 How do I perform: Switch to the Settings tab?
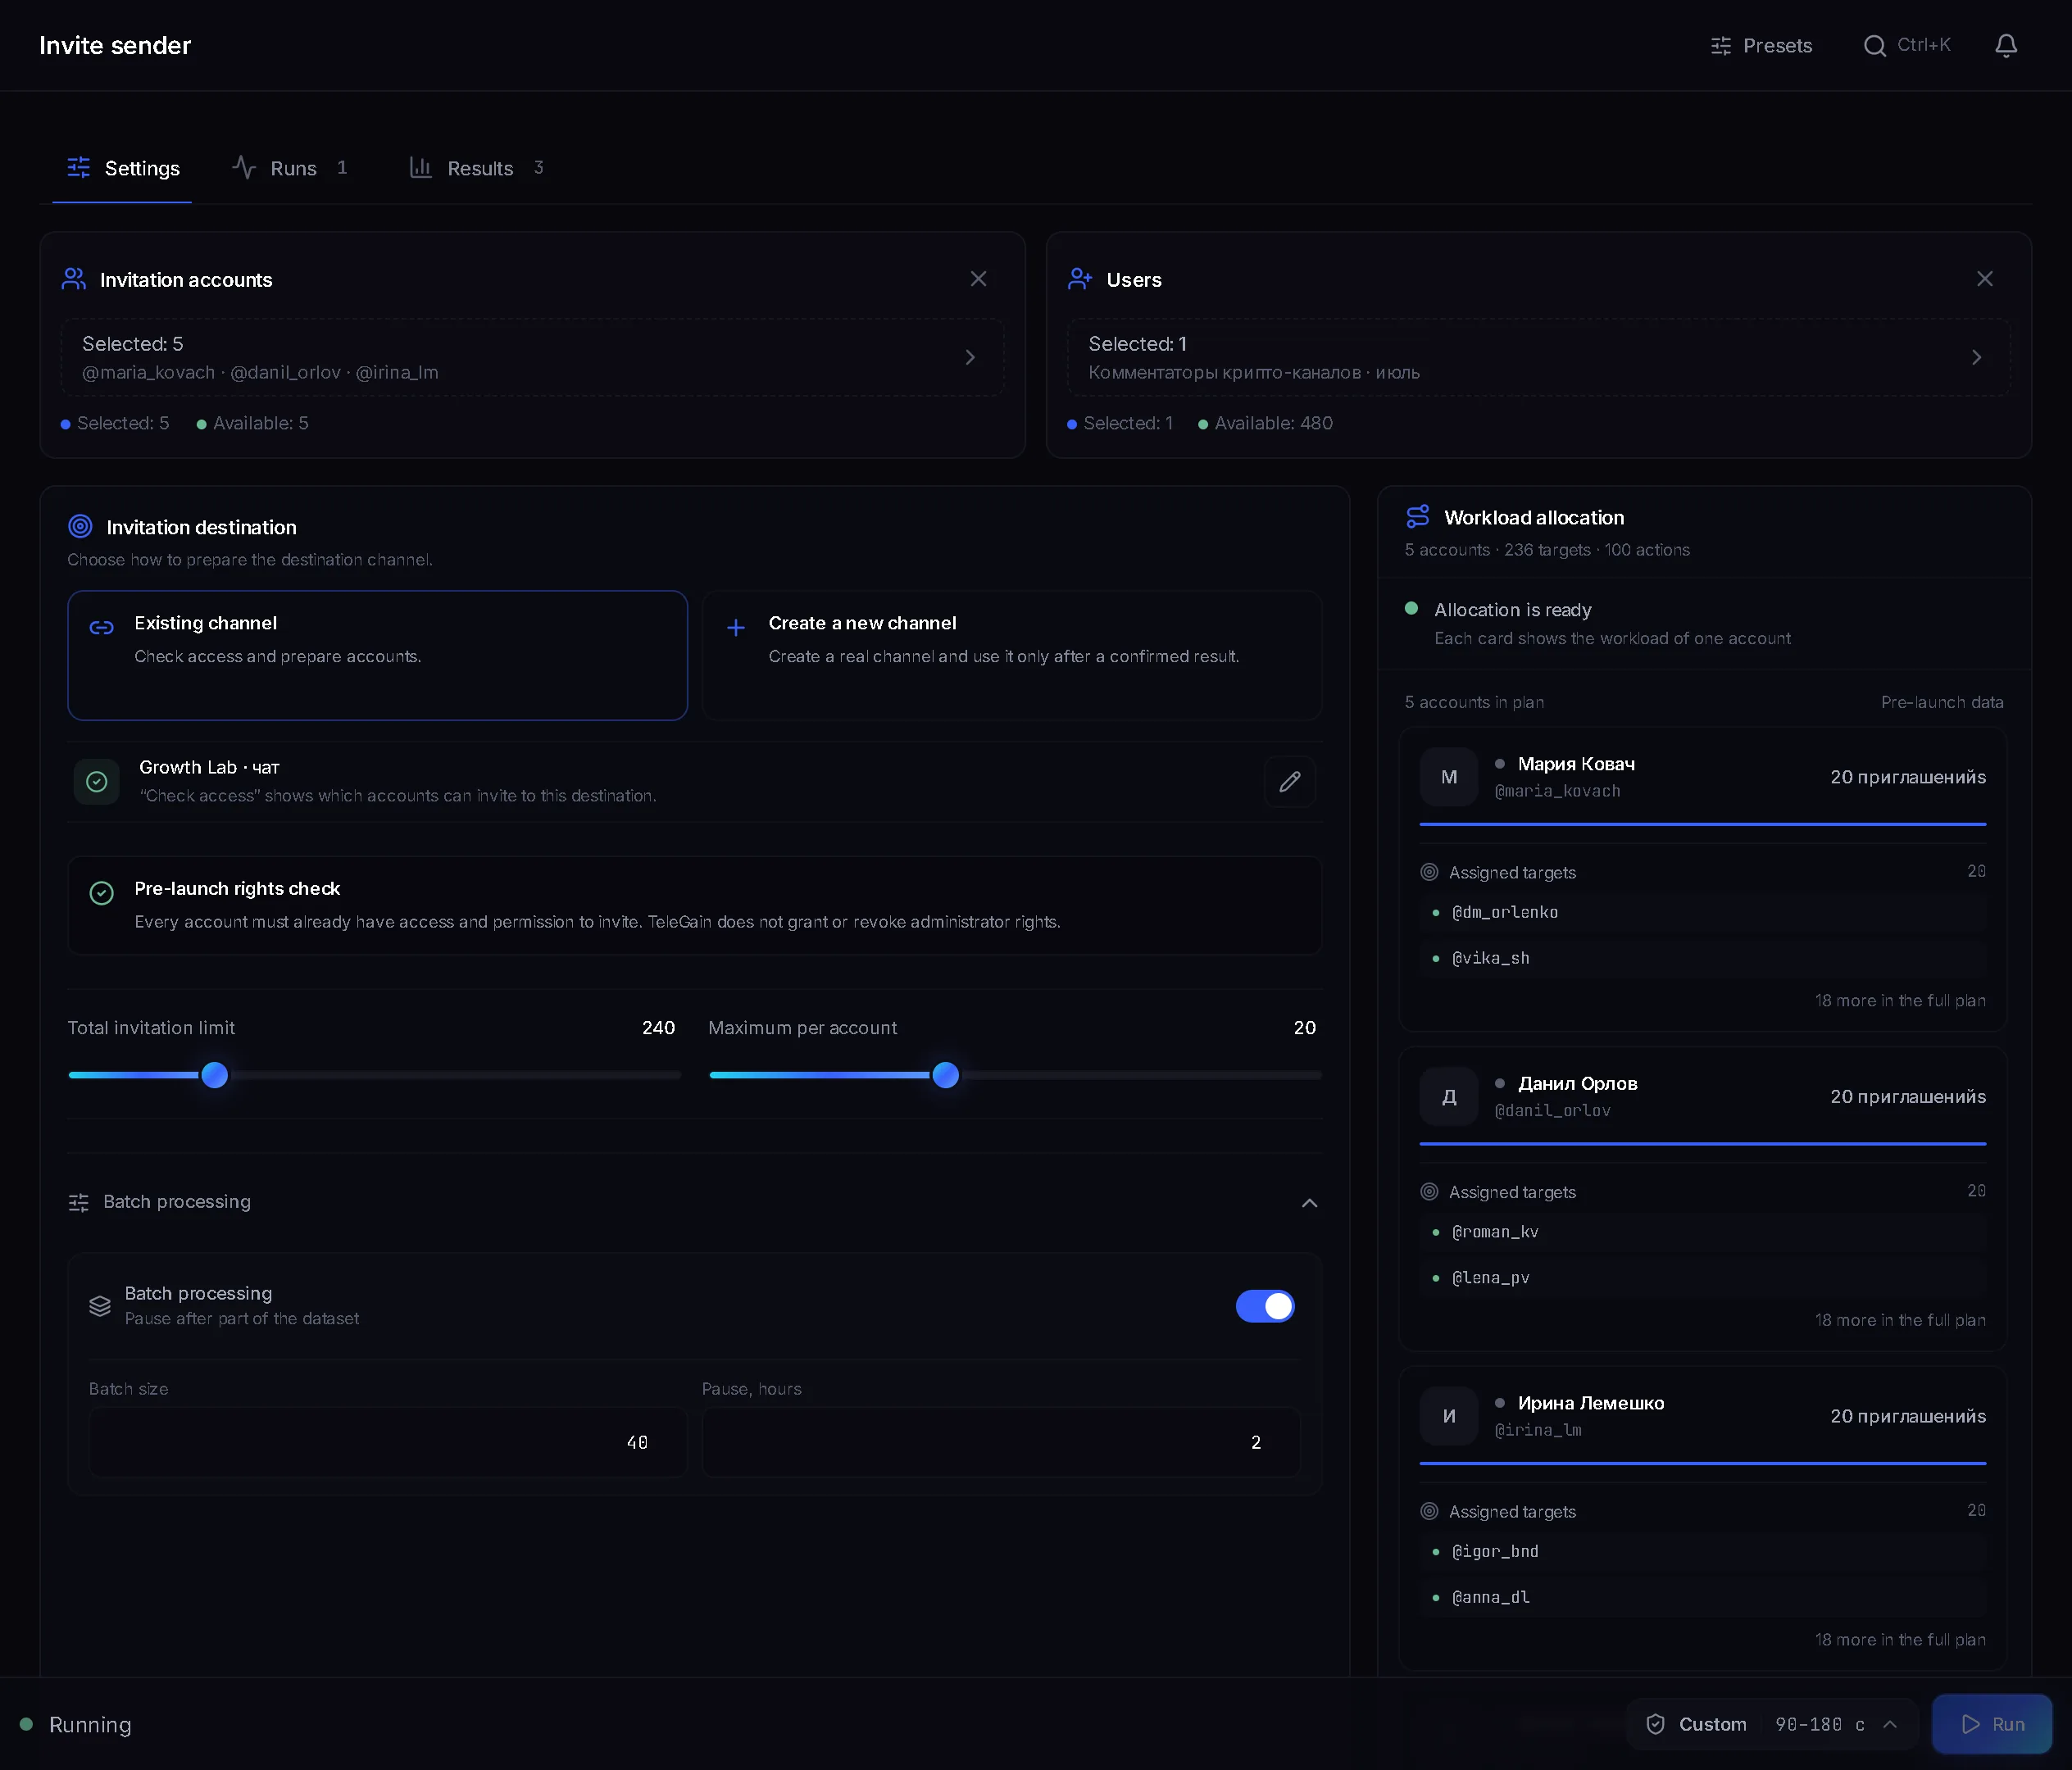tap(122, 168)
